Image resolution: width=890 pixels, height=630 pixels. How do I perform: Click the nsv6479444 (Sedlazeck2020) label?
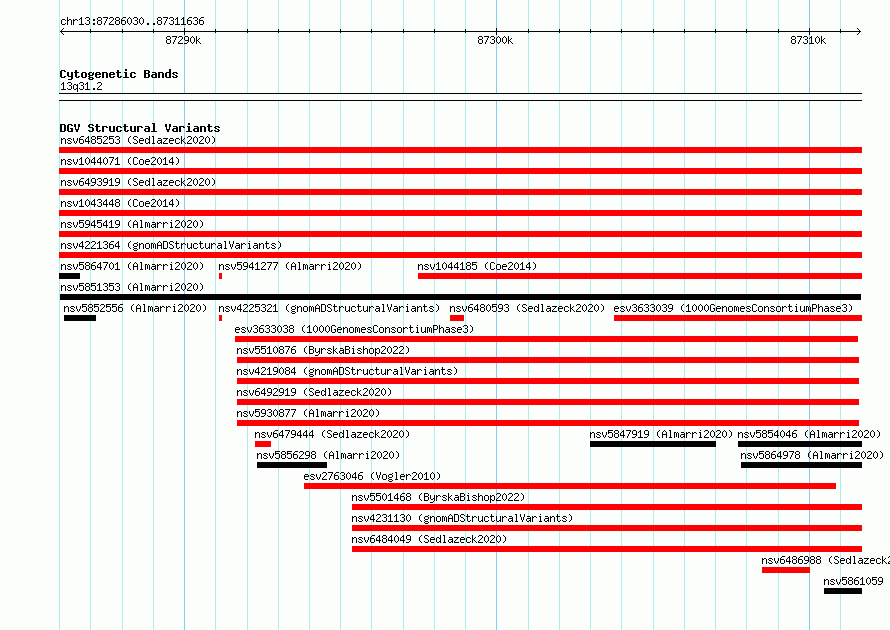[x=332, y=434]
